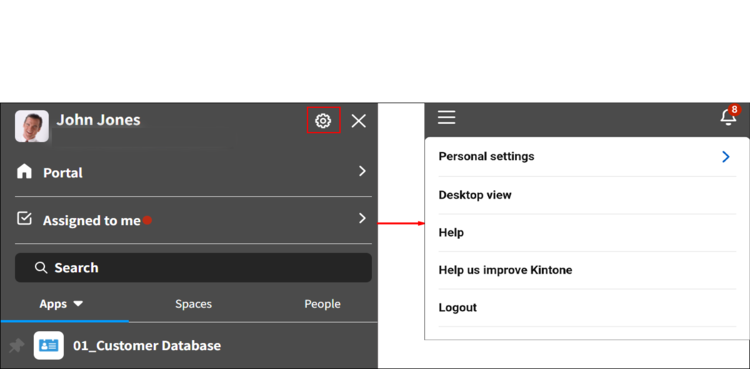750x369 pixels.
Task: Click the 01_Customer Database app icon
Action: pos(49,346)
